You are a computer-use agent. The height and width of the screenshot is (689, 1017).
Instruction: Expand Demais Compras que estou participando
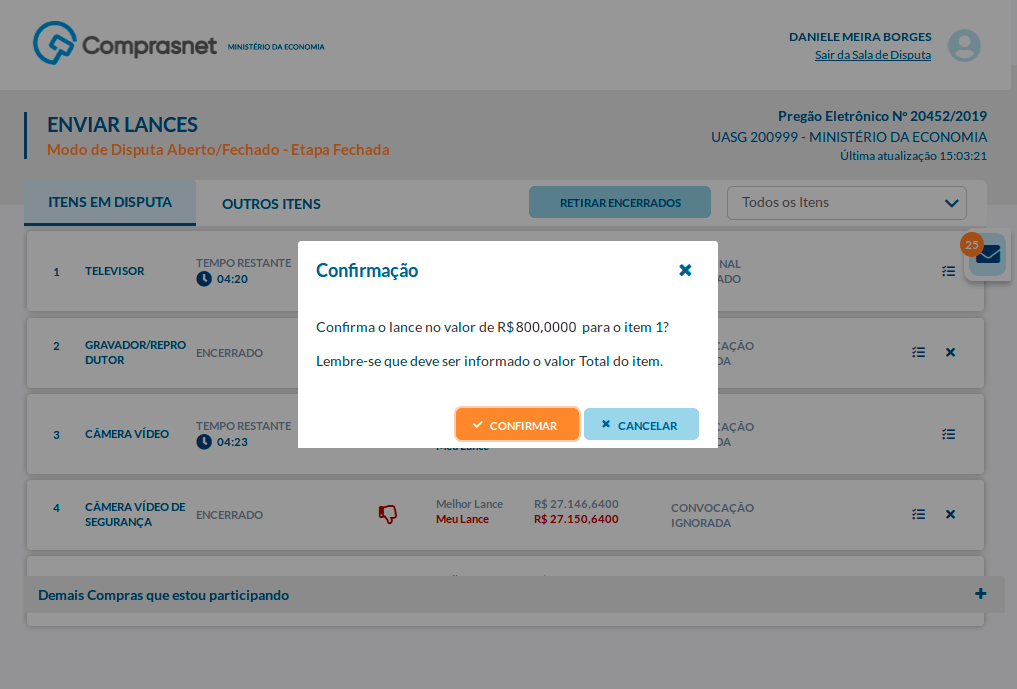pyautogui.click(x=981, y=594)
